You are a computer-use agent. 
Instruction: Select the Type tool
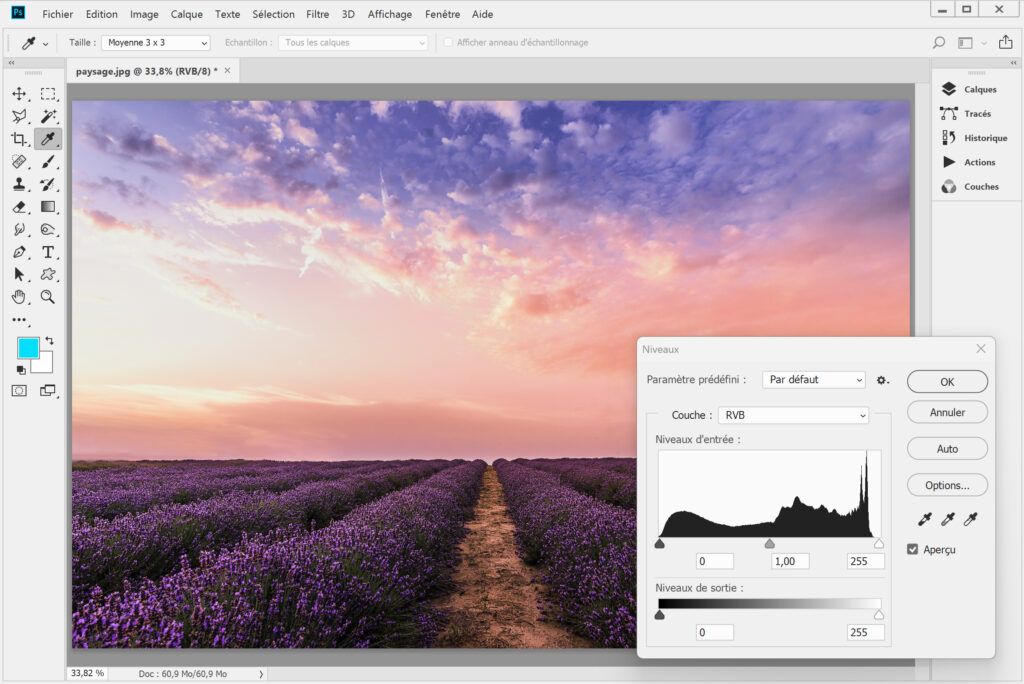(x=48, y=252)
